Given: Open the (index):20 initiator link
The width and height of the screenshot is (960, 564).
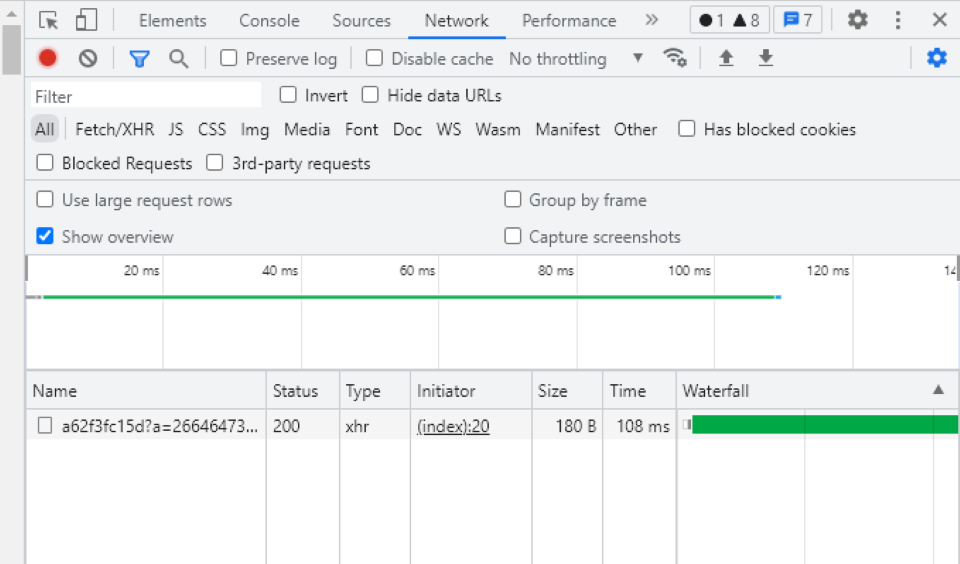Looking at the screenshot, I should click(x=453, y=426).
